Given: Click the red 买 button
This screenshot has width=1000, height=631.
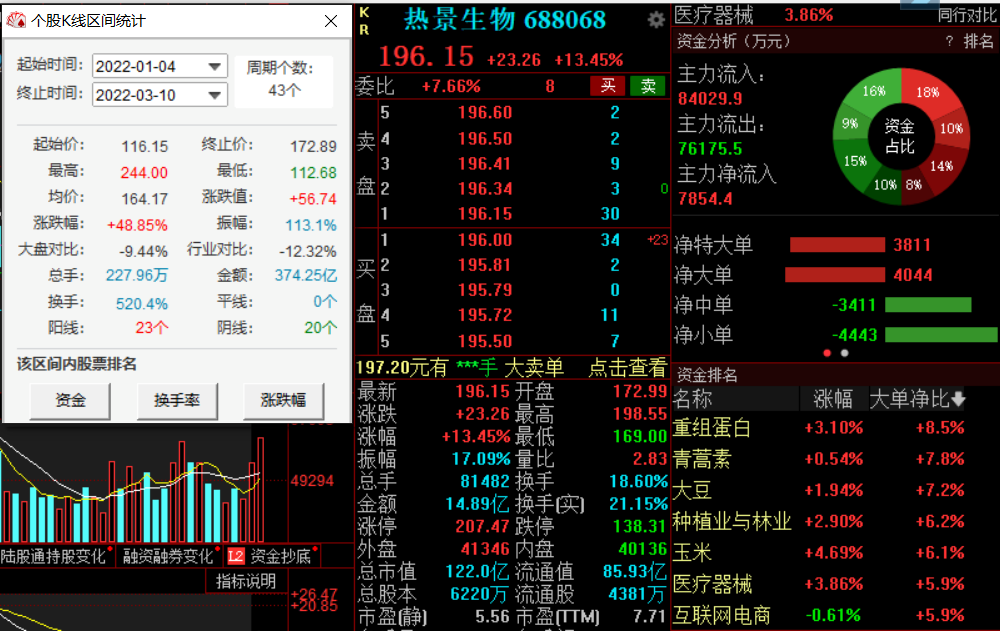Looking at the screenshot, I should [x=608, y=86].
